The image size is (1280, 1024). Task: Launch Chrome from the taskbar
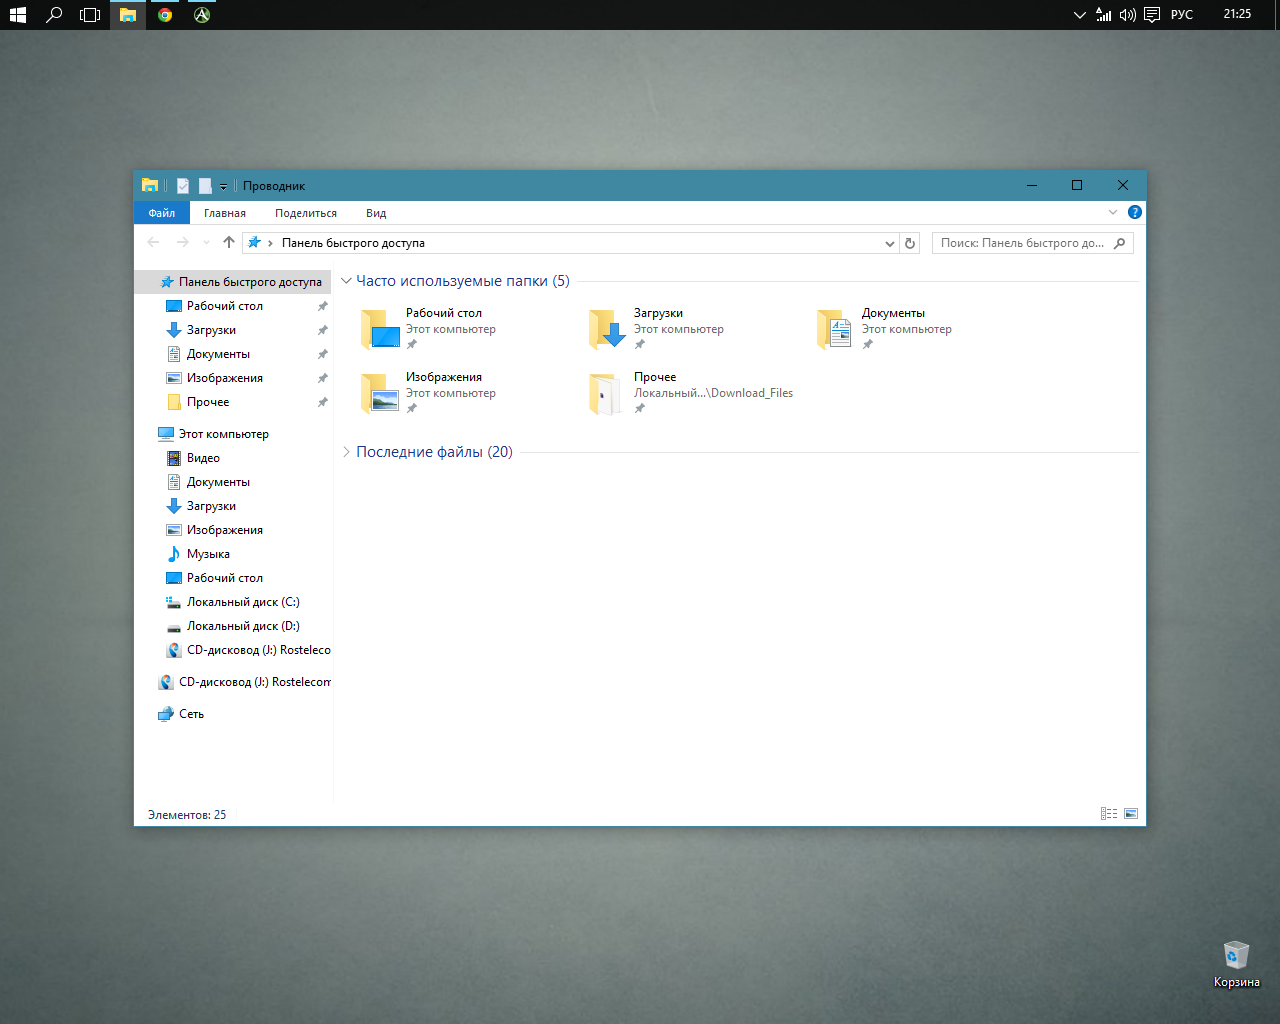[x=165, y=15]
